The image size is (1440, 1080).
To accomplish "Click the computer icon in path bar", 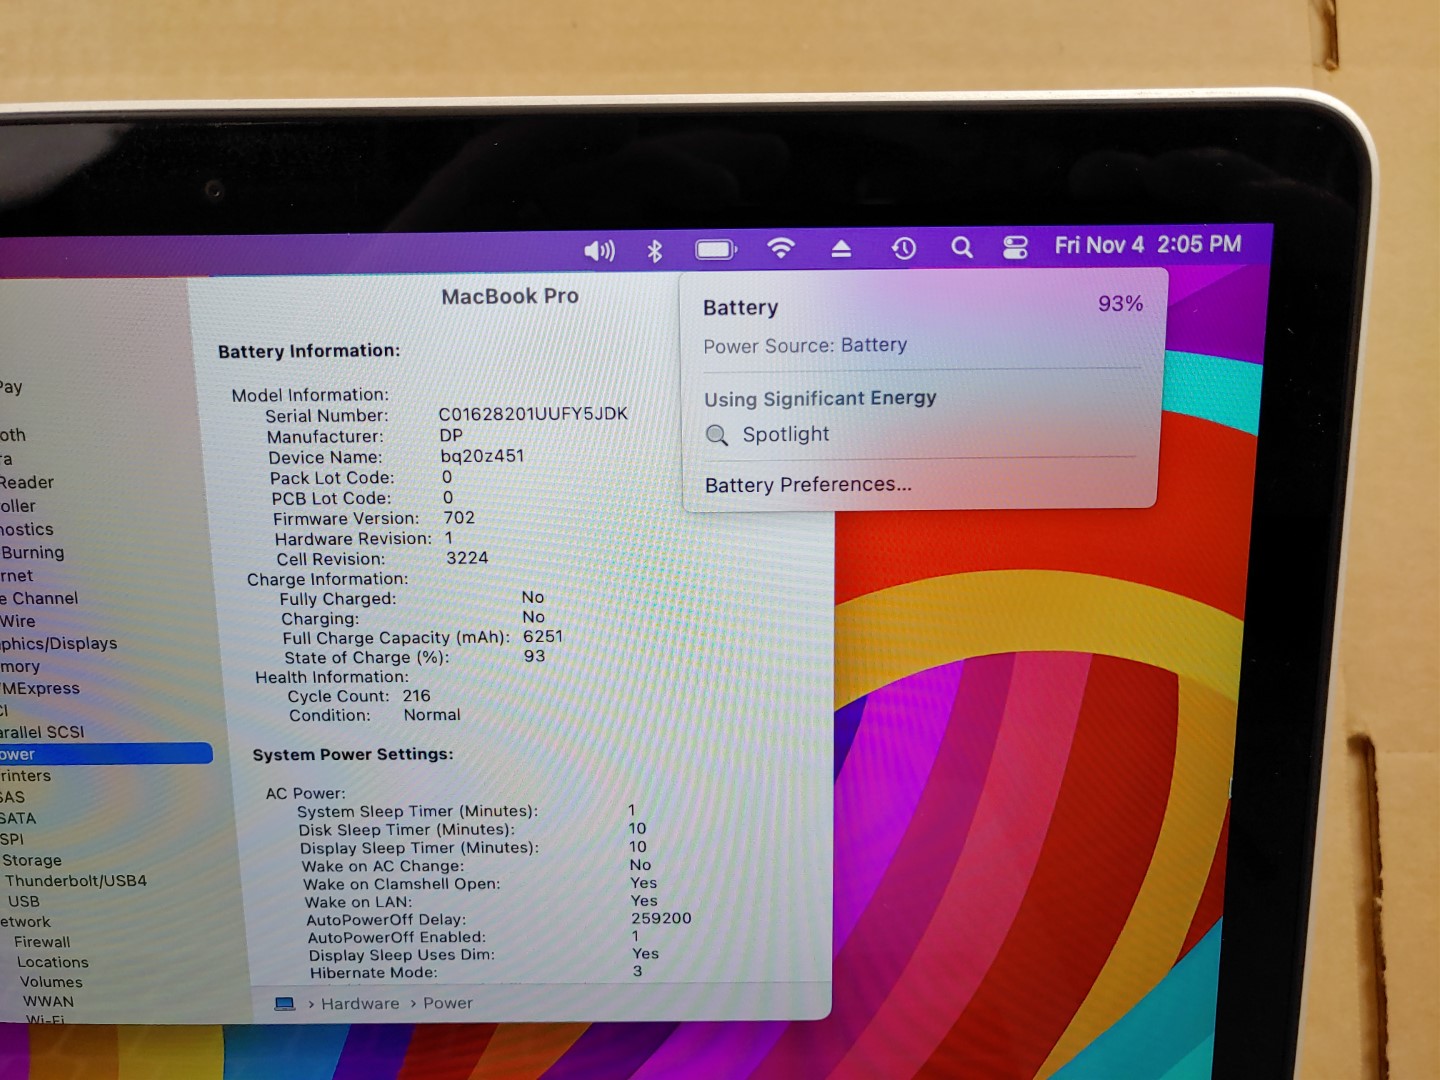I will click(x=285, y=1003).
